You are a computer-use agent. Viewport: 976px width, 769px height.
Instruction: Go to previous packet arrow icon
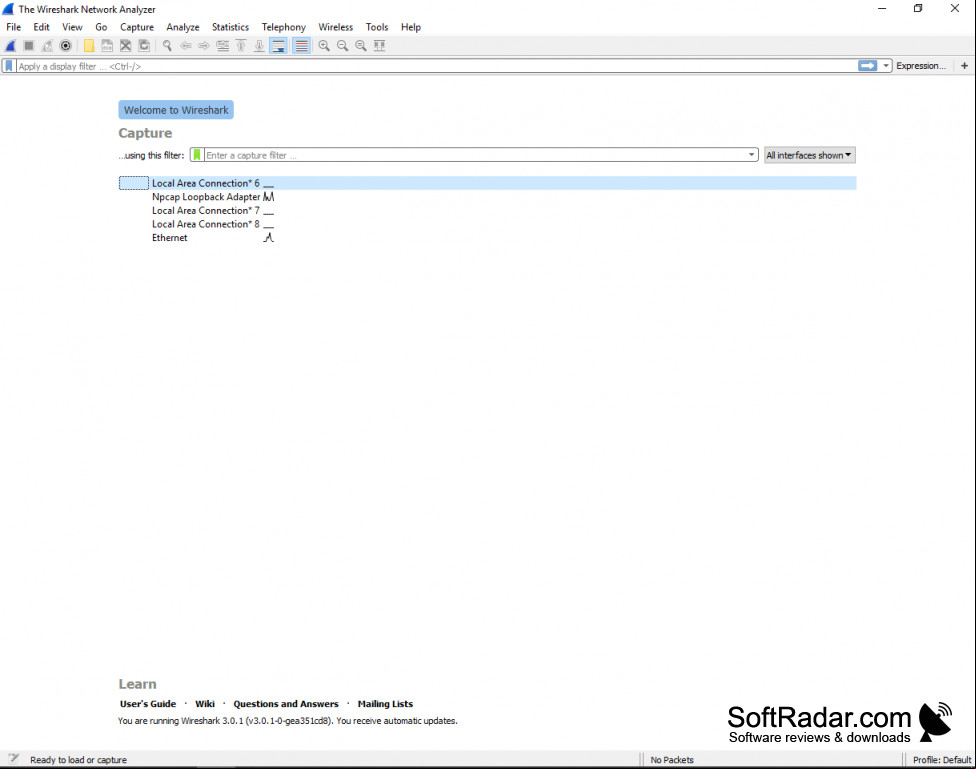pyautogui.click(x=185, y=45)
